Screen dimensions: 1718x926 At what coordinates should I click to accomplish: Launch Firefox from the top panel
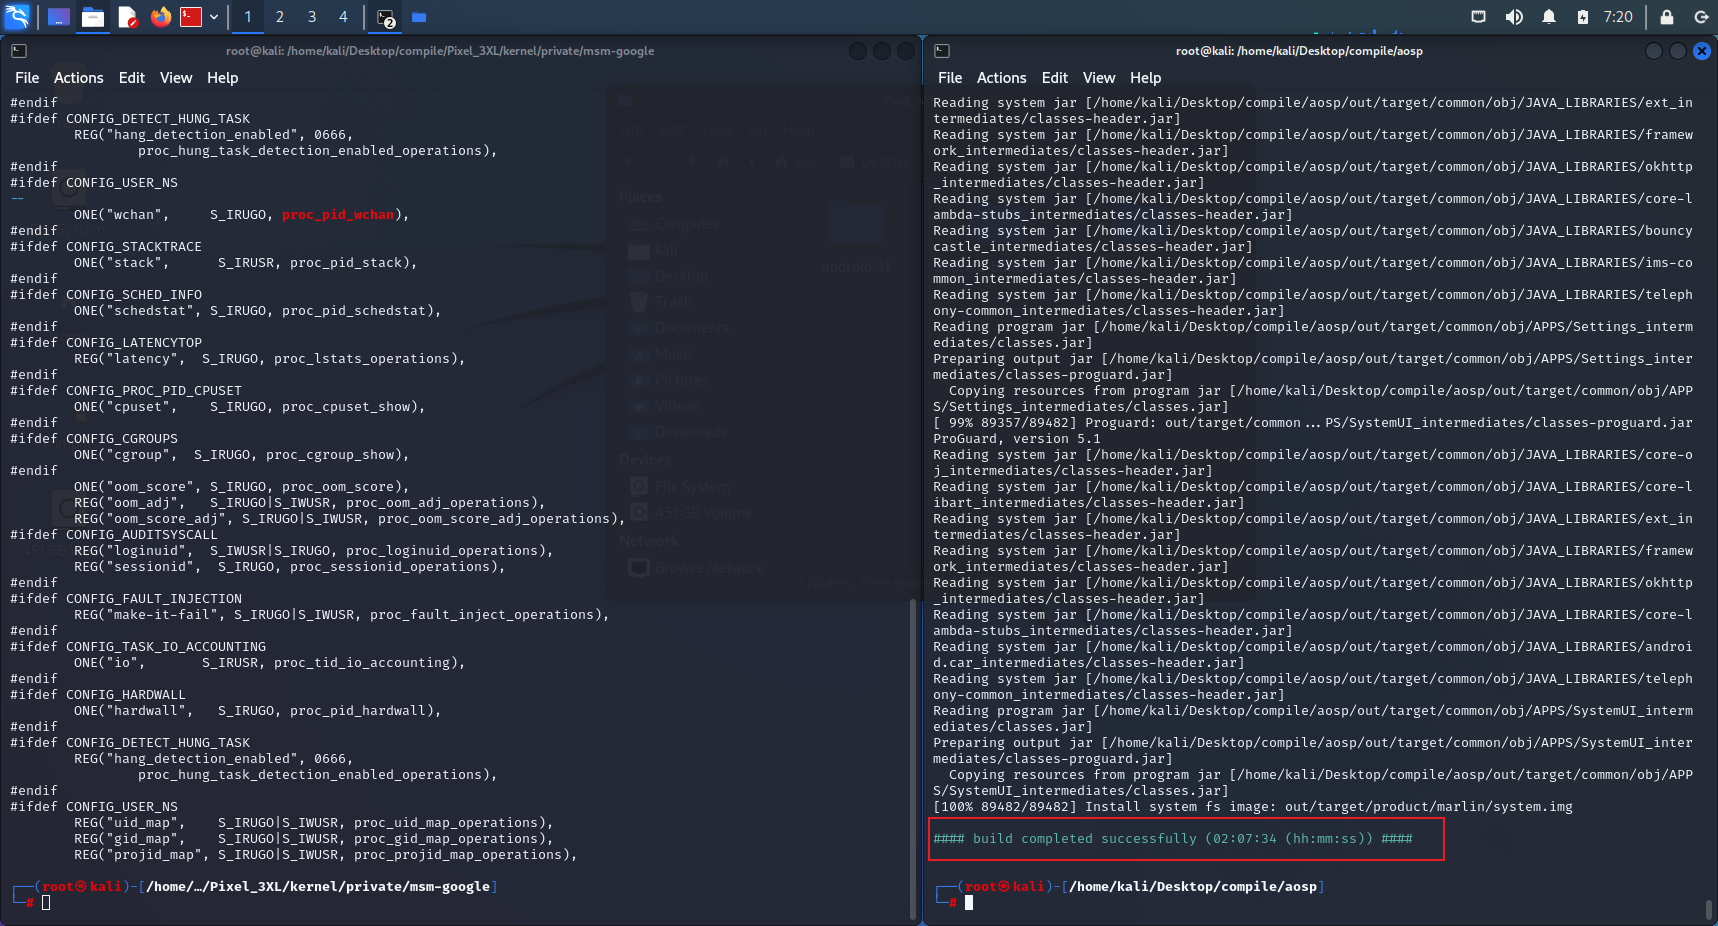tap(160, 17)
